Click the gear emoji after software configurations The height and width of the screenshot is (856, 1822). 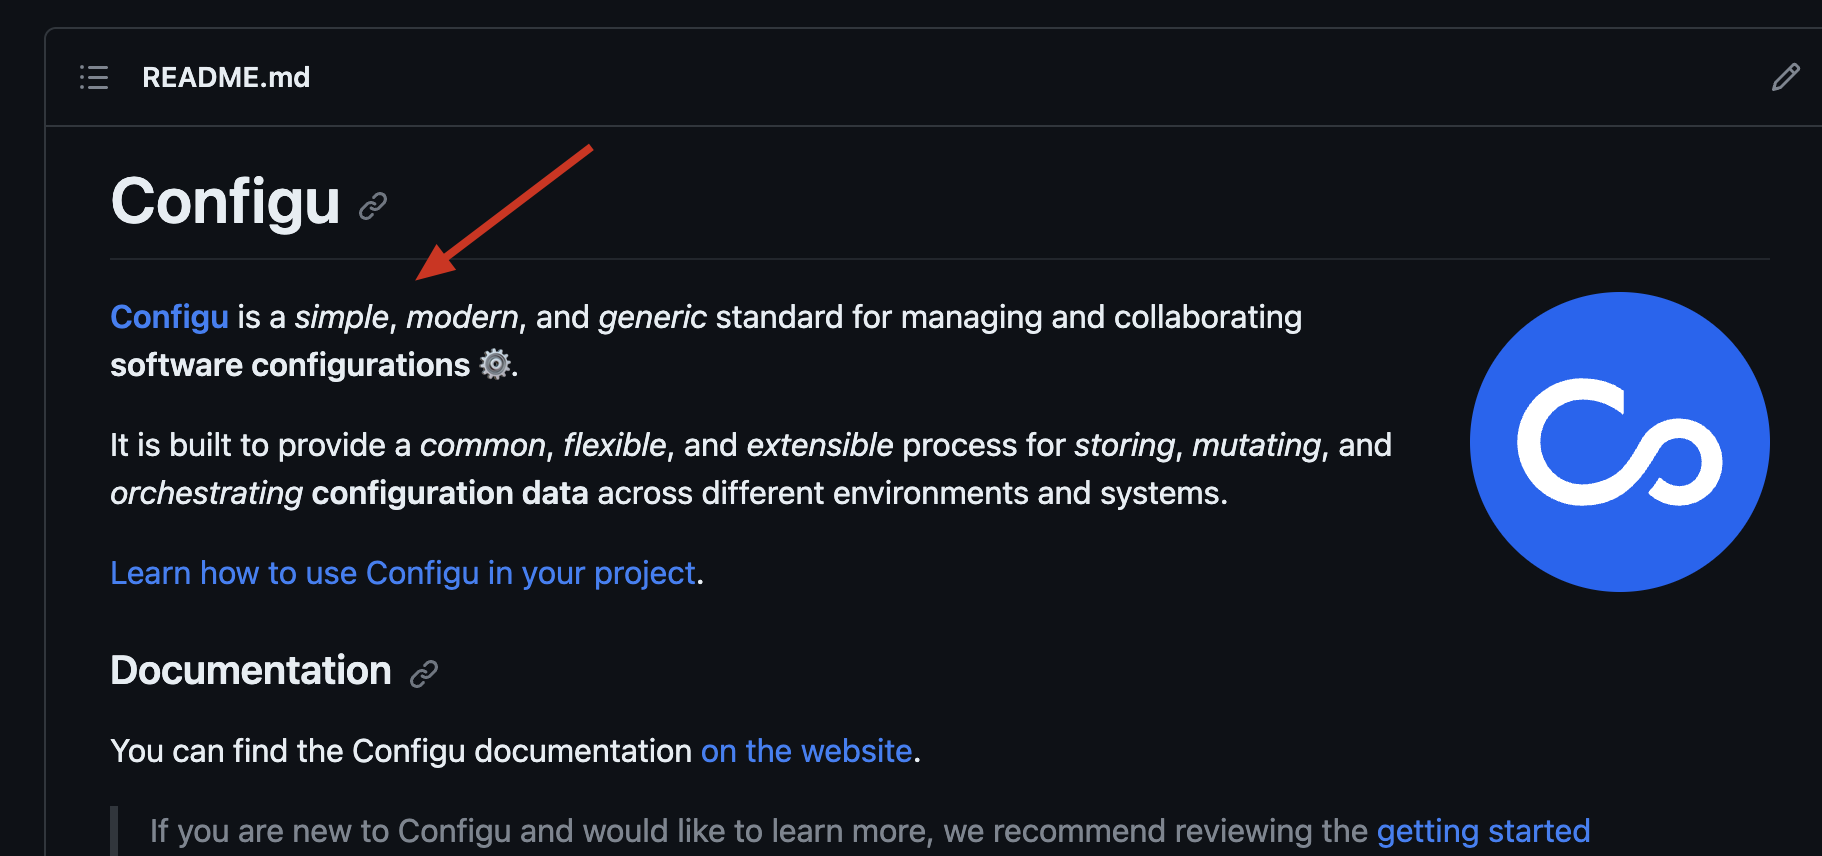coord(494,364)
